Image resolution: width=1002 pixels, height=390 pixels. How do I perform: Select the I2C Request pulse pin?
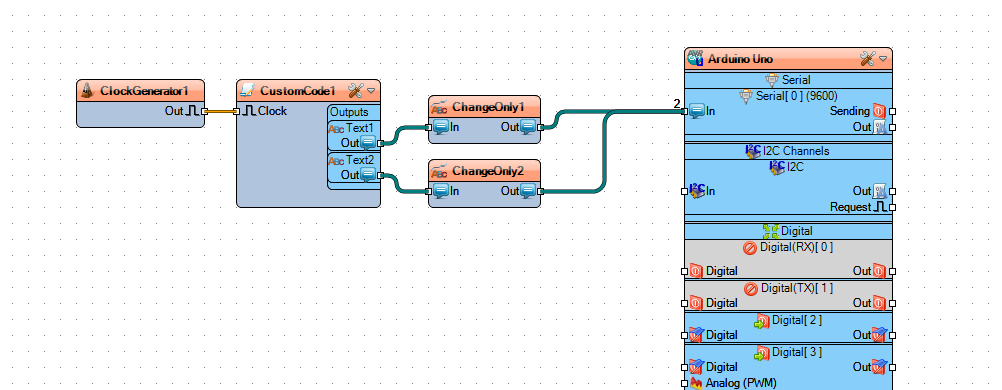tap(881, 207)
